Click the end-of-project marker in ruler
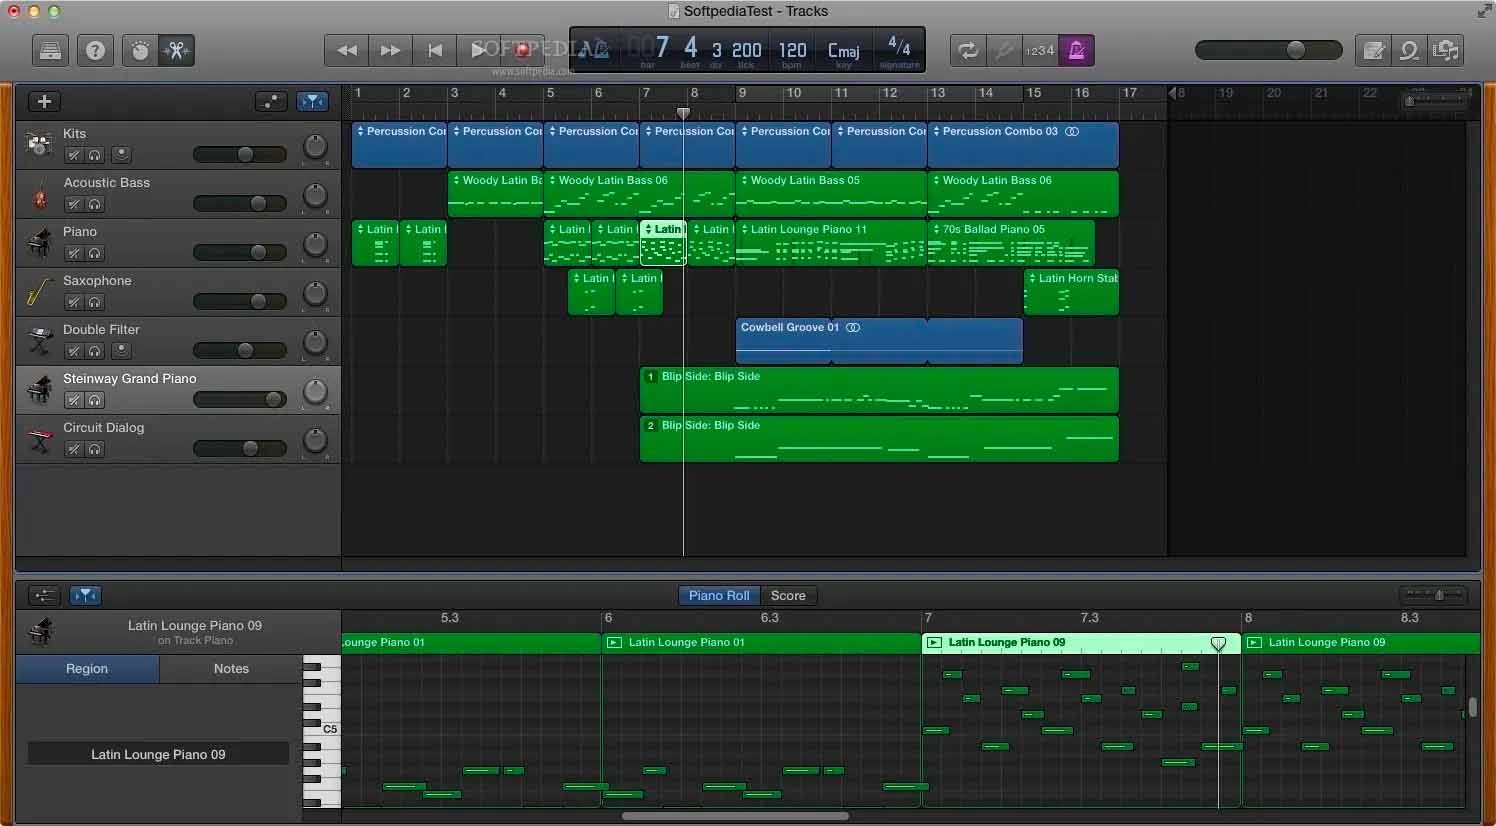 coord(1173,93)
